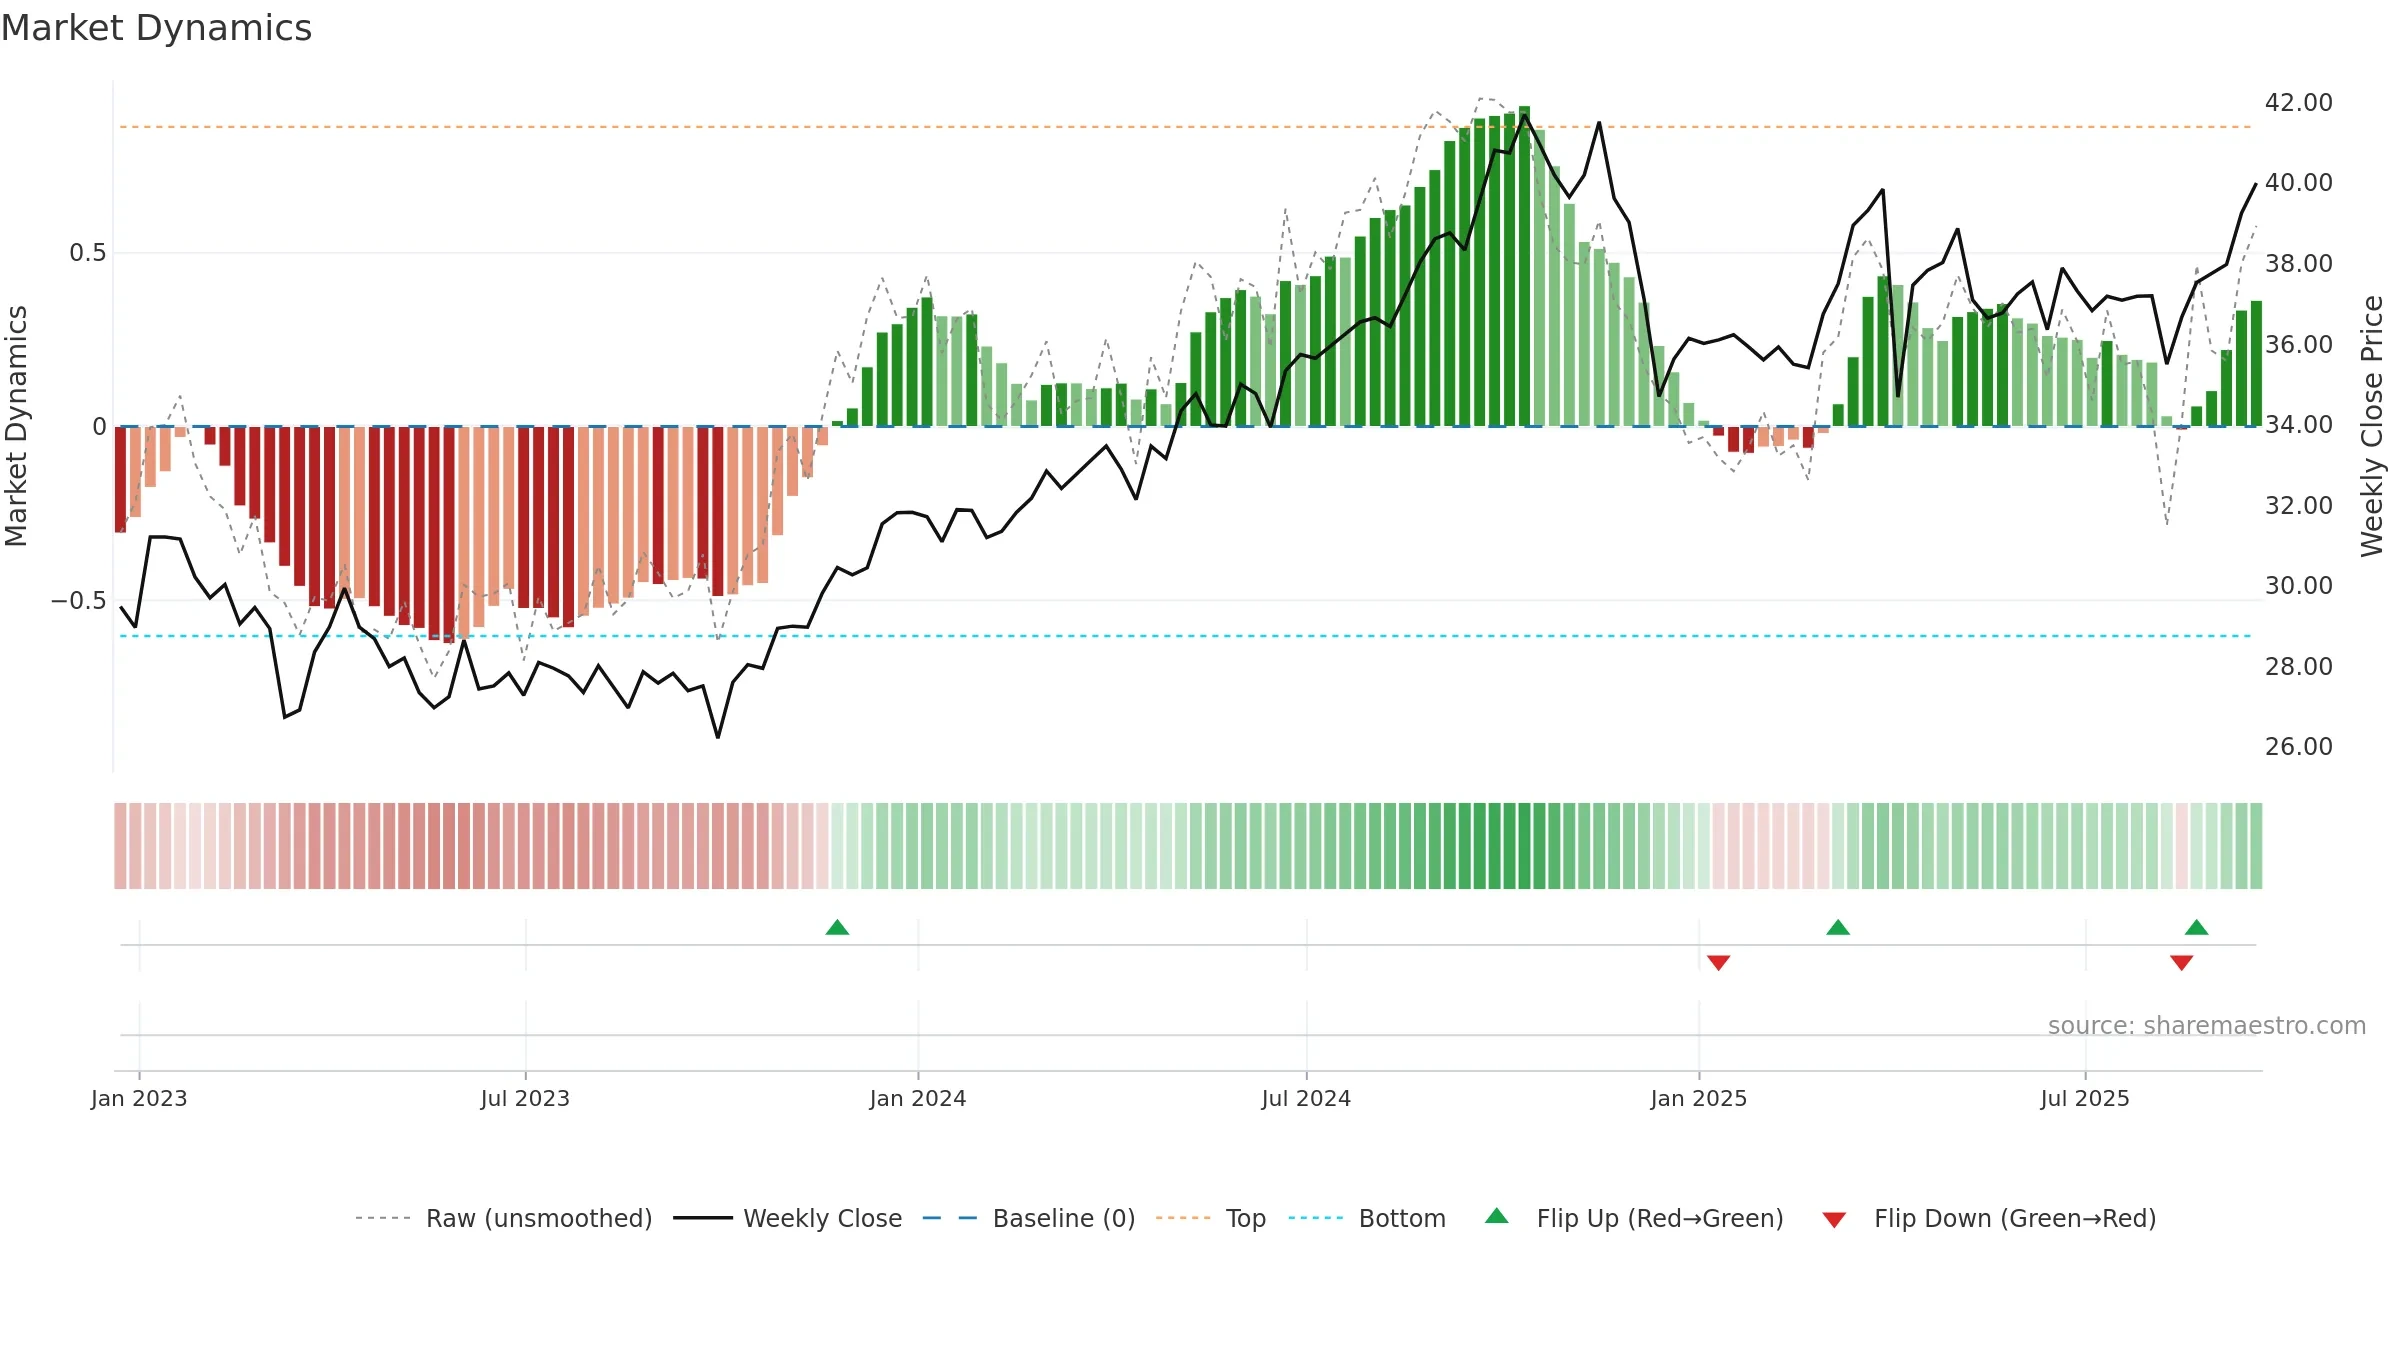Click the 34.00 price axis tick
This screenshot has width=2400, height=1350.
tap(2299, 424)
